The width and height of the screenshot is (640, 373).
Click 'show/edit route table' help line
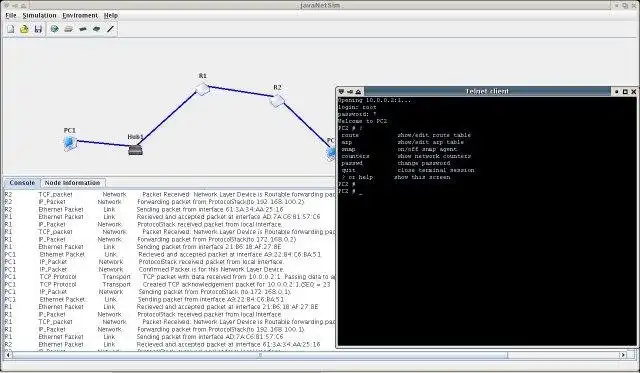(434, 135)
